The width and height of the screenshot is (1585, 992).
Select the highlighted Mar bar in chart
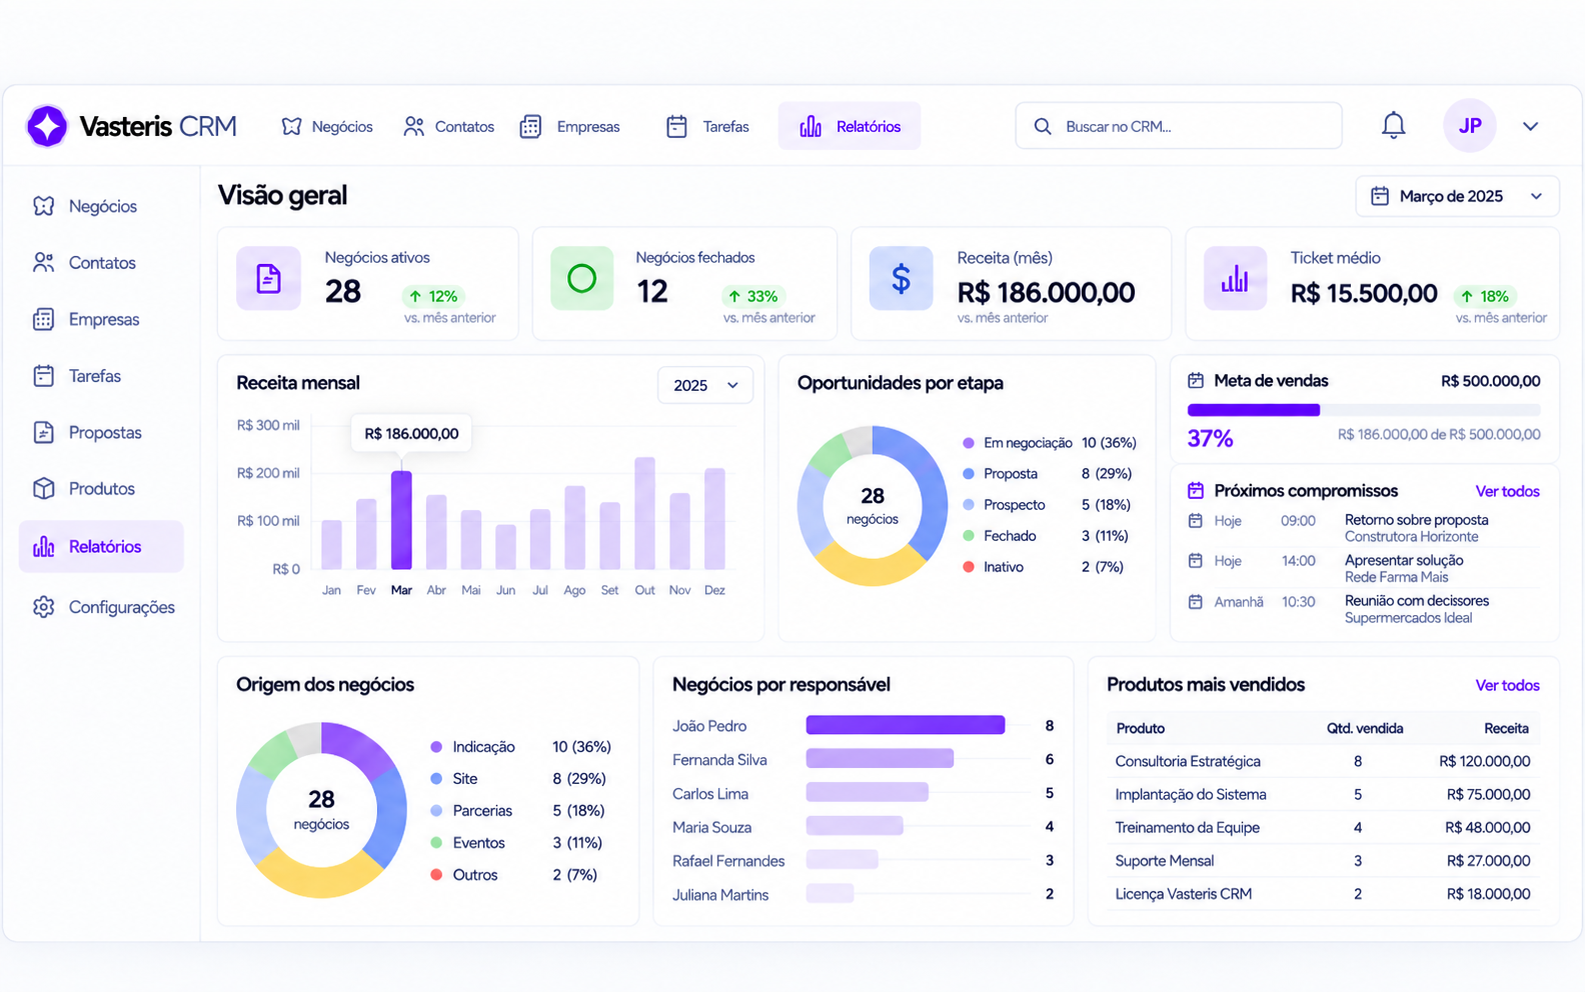pyautogui.click(x=401, y=520)
